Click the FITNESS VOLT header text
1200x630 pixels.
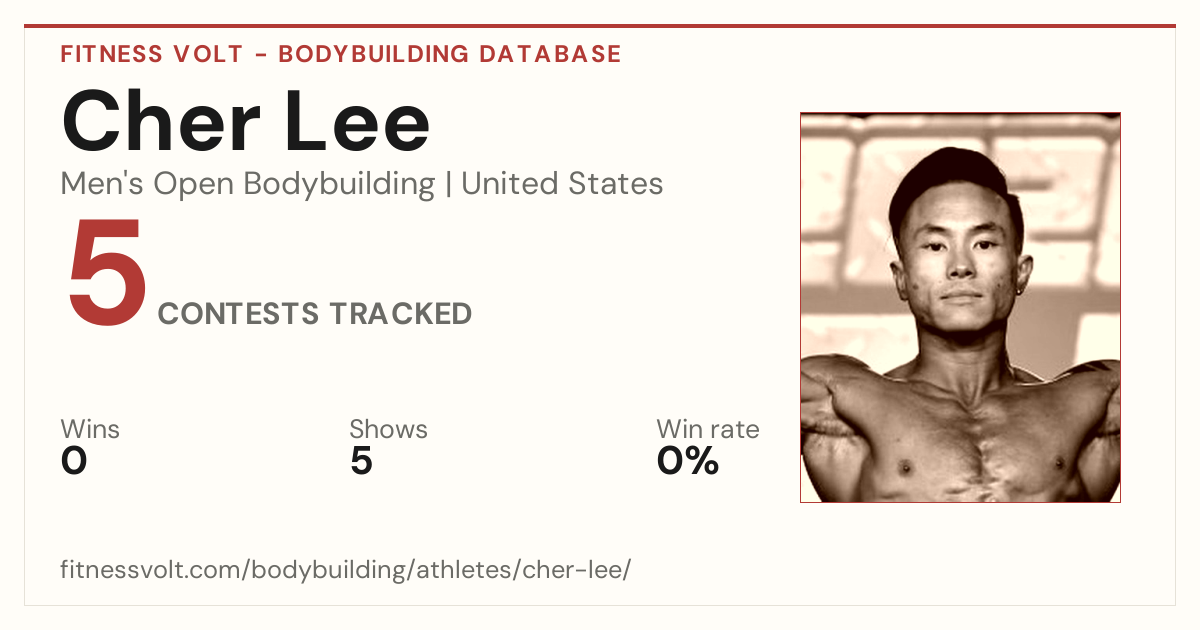152,54
